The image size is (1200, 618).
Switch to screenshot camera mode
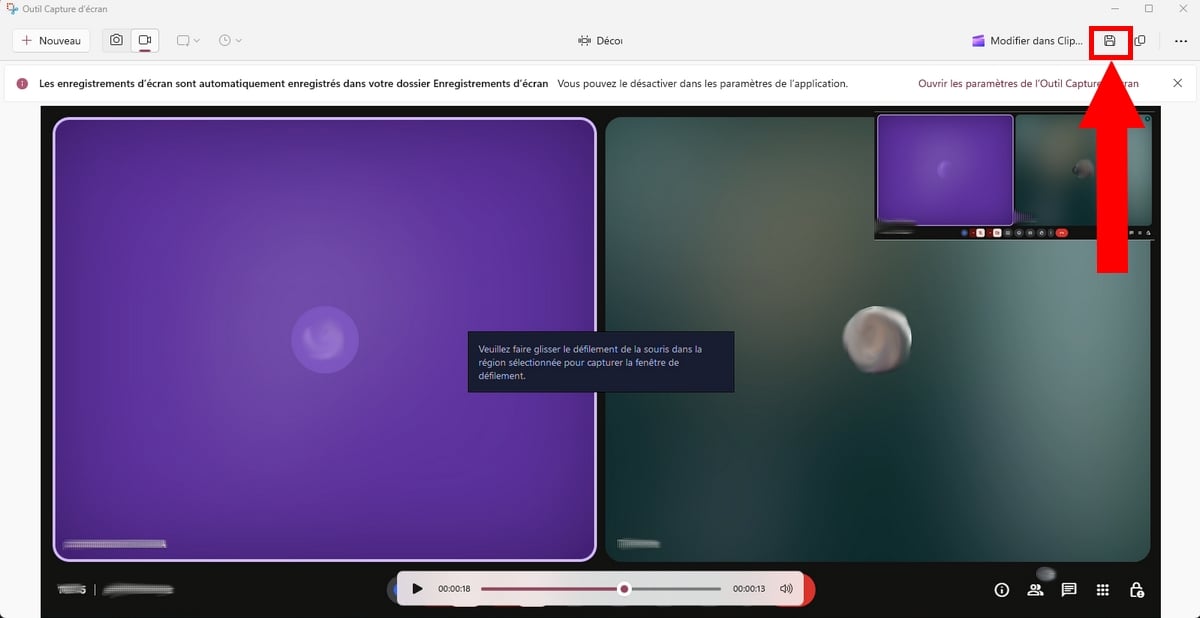[x=117, y=41]
